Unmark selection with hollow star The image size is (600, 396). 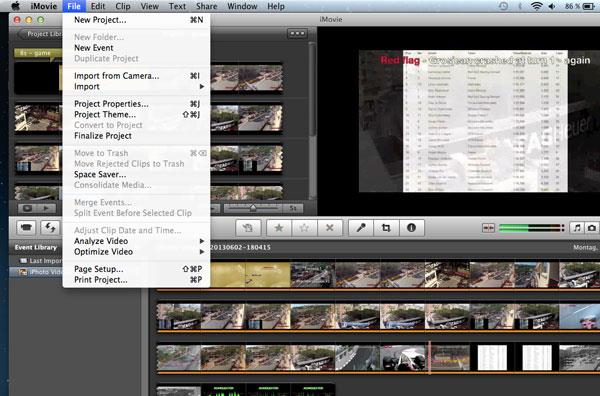(x=304, y=228)
